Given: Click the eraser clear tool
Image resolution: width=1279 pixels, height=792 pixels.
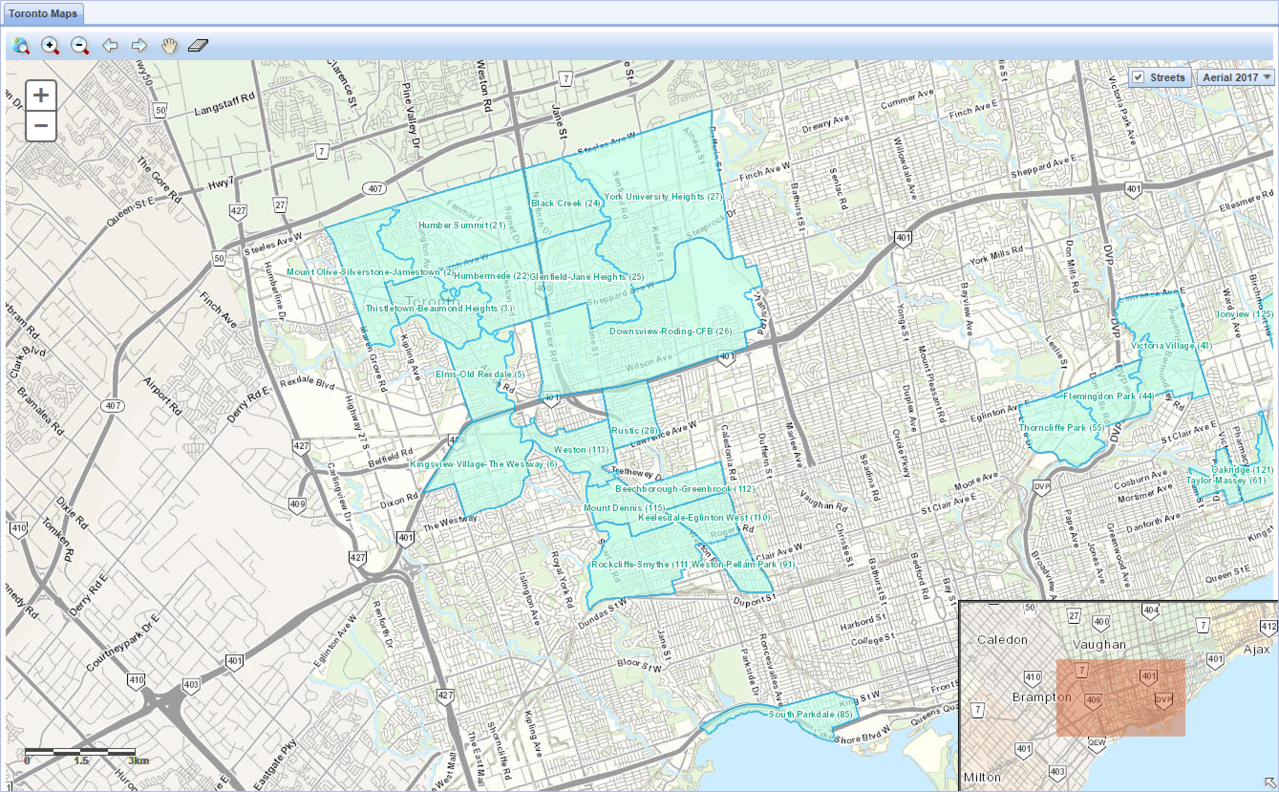Looking at the screenshot, I should tap(198, 46).
